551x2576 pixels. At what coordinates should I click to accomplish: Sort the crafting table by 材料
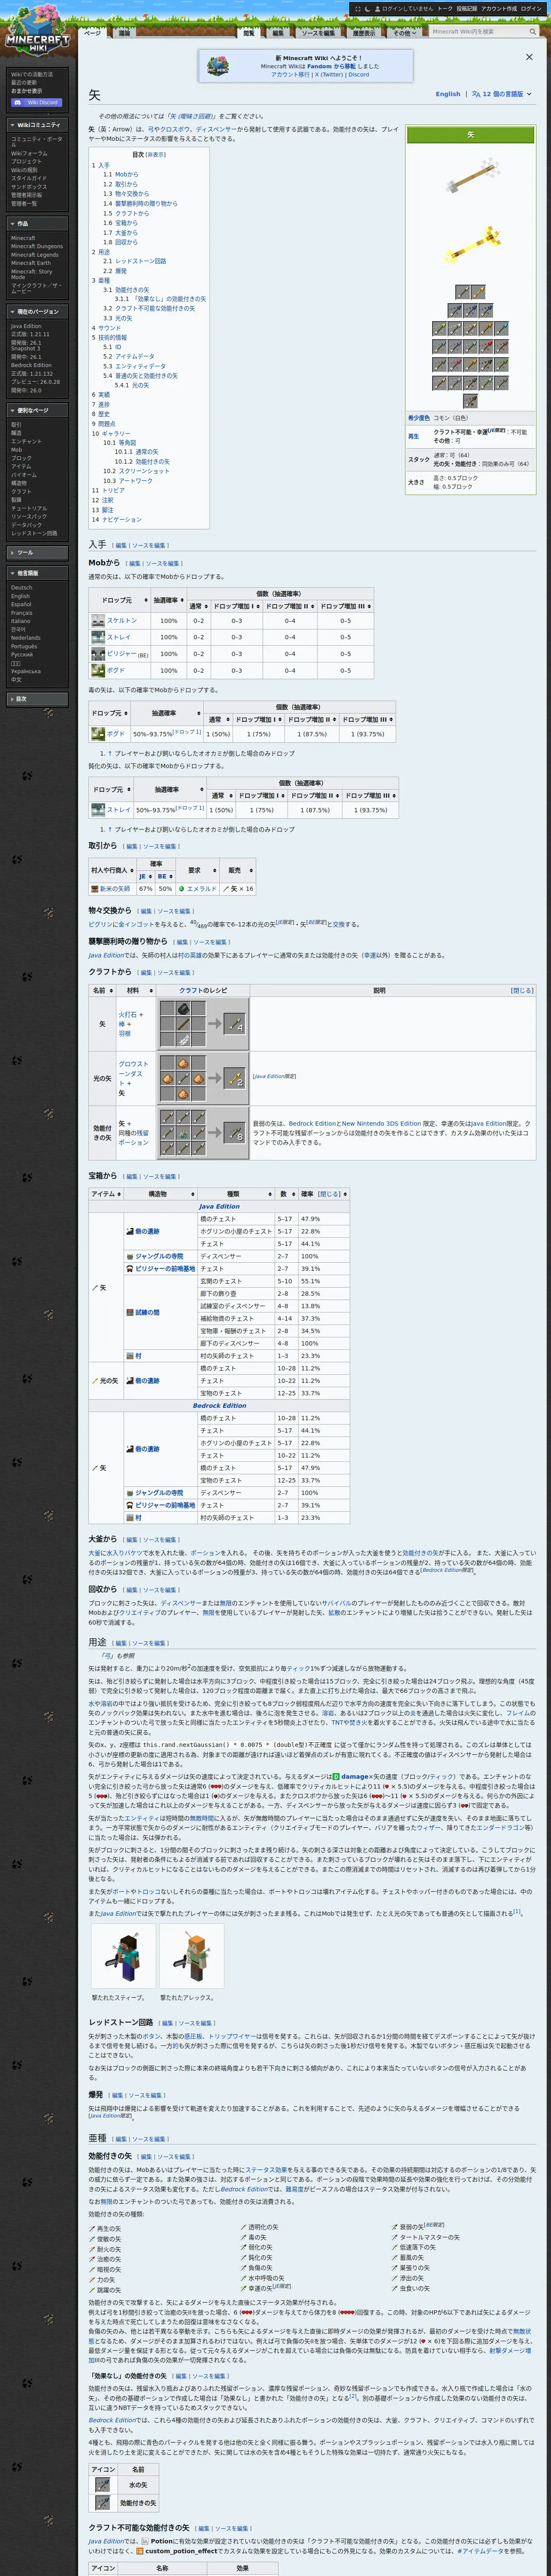(135, 990)
